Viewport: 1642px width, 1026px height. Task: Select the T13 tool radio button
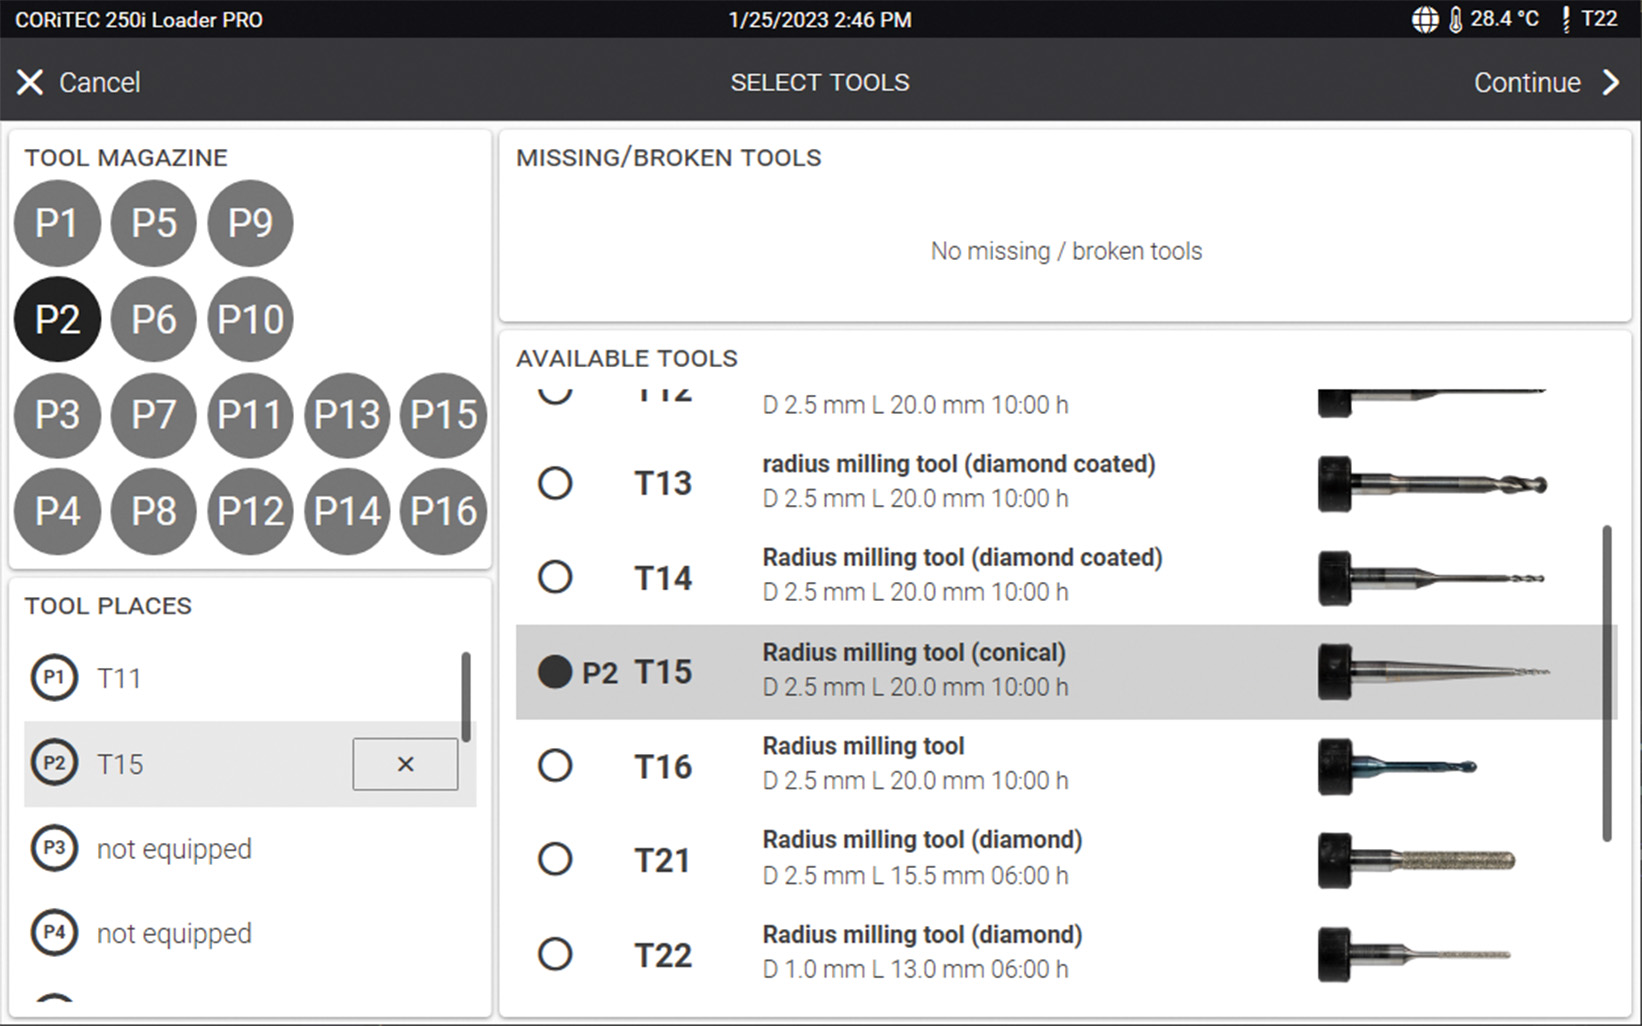[x=555, y=484]
